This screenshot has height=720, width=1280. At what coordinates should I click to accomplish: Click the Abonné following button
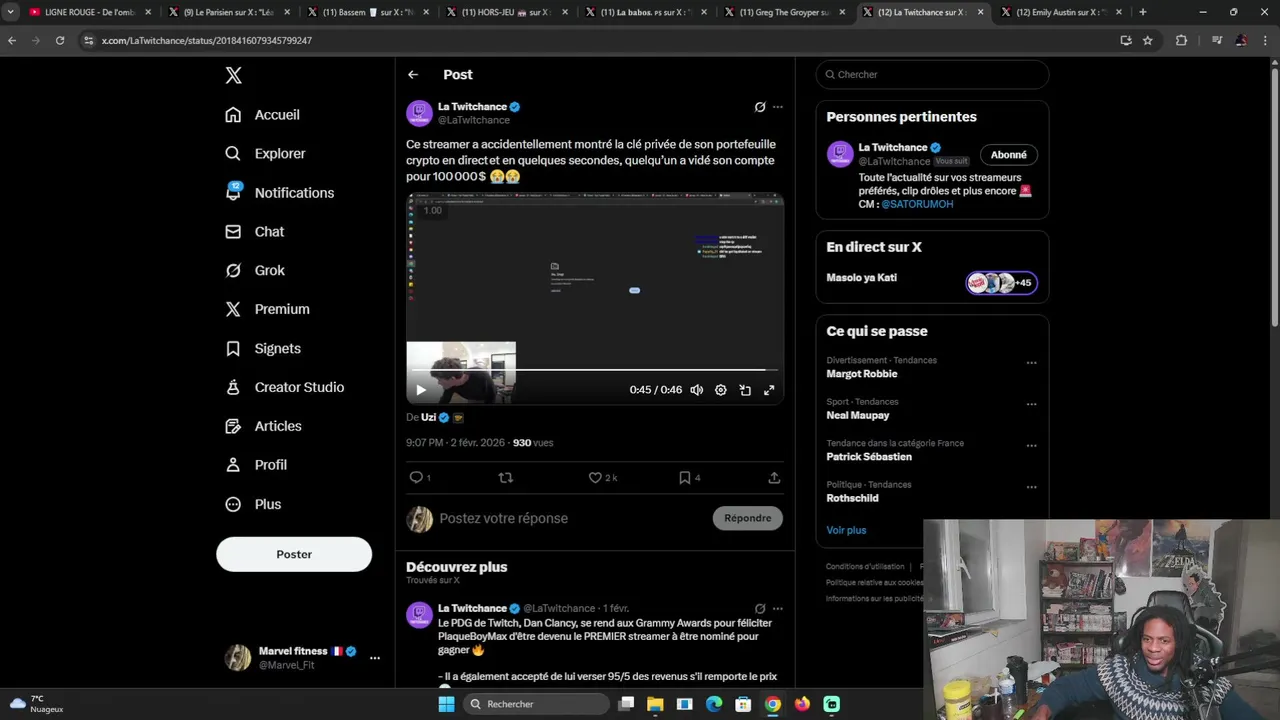tap(1008, 155)
